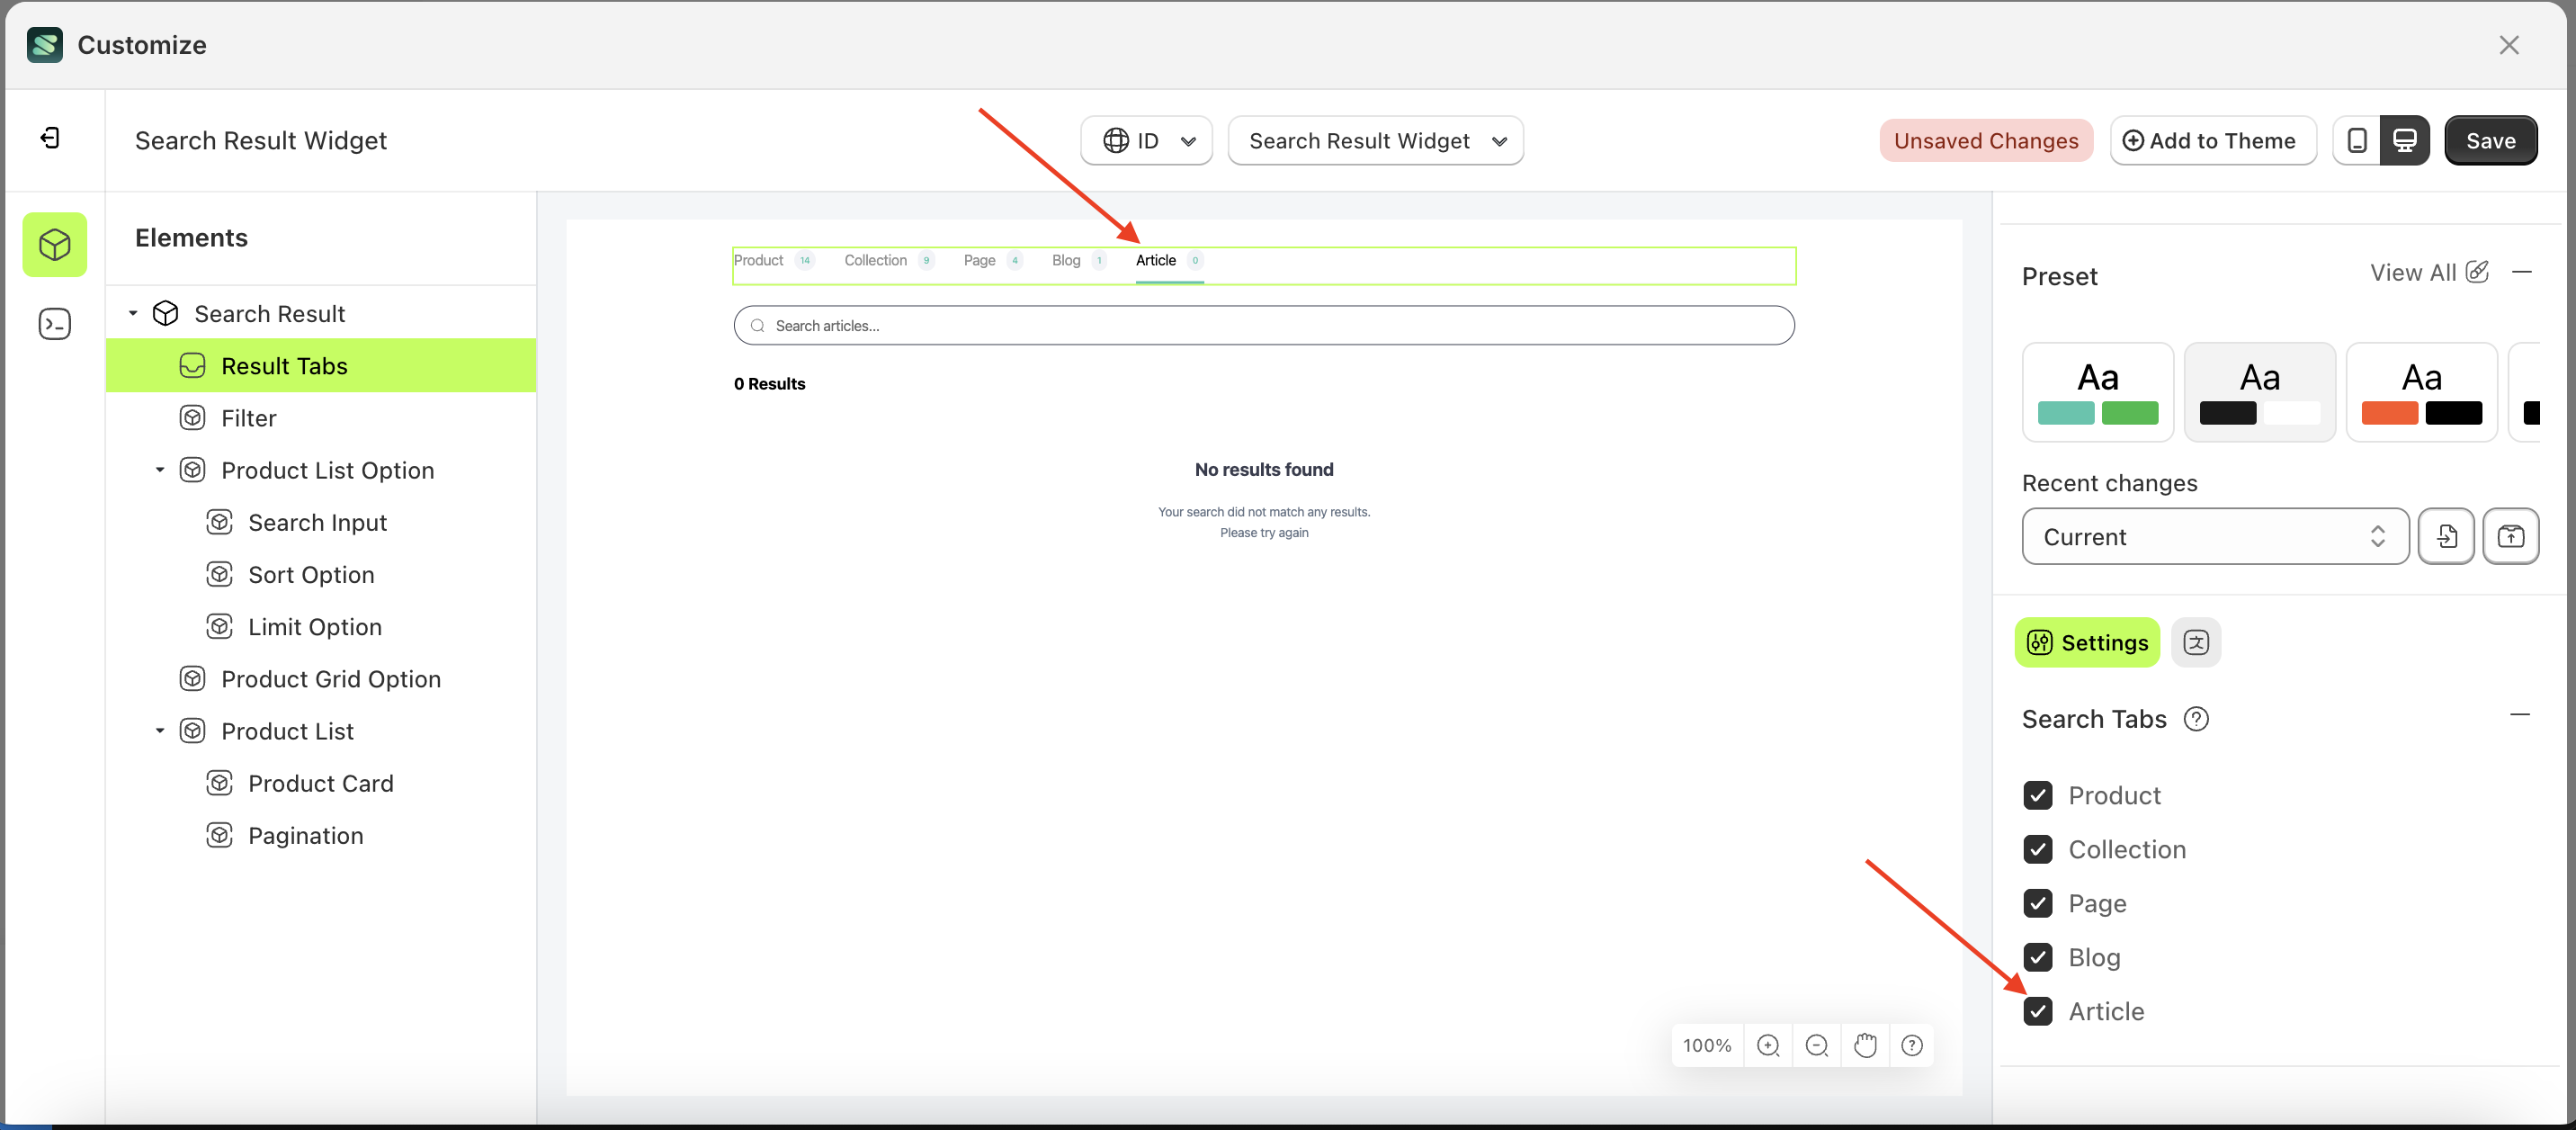The image size is (2576, 1130).
Task: Open the ID language dropdown
Action: pos(1146,140)
